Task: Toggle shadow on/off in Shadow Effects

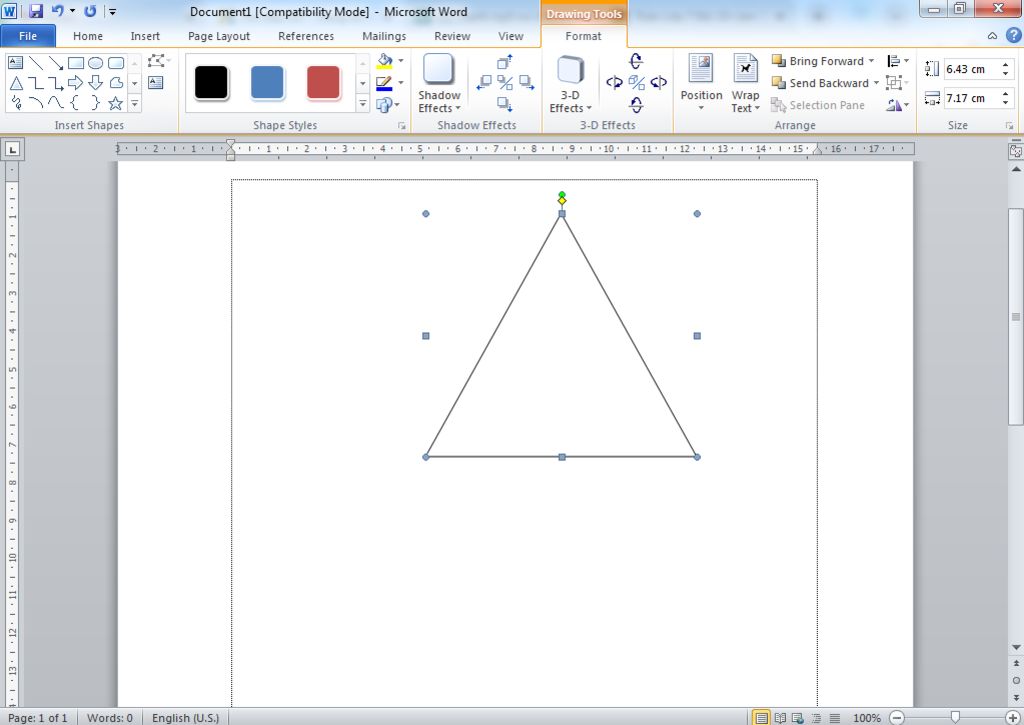Action: point(505,83)
